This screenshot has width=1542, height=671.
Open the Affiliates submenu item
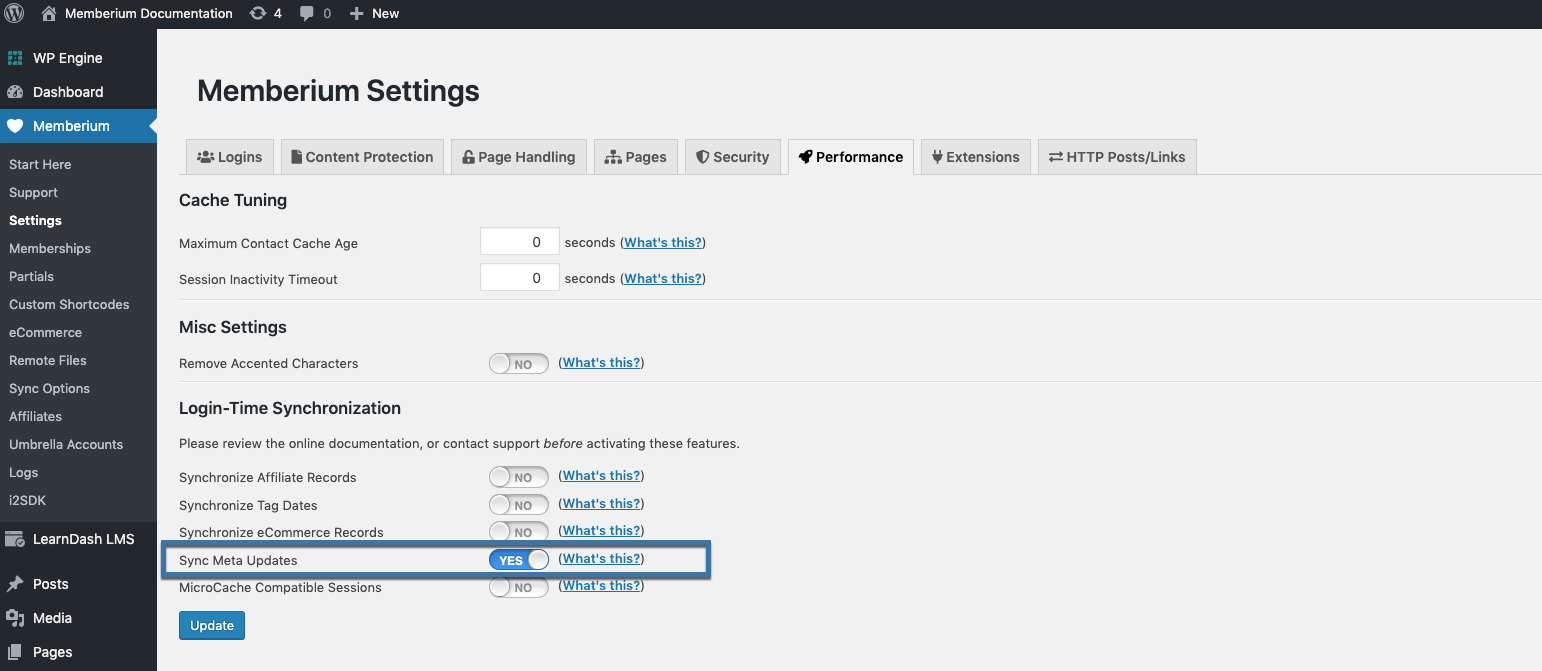pos(36,416)
